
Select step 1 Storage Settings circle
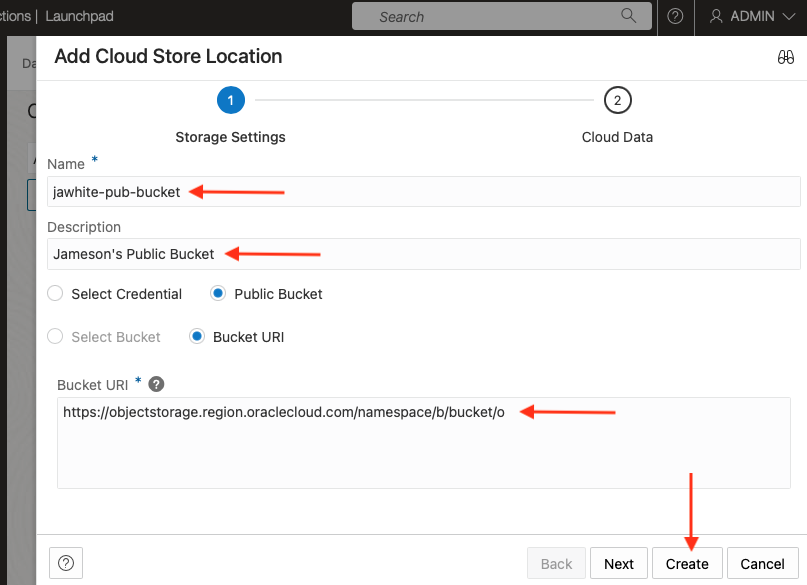click(x=230, y=100)
